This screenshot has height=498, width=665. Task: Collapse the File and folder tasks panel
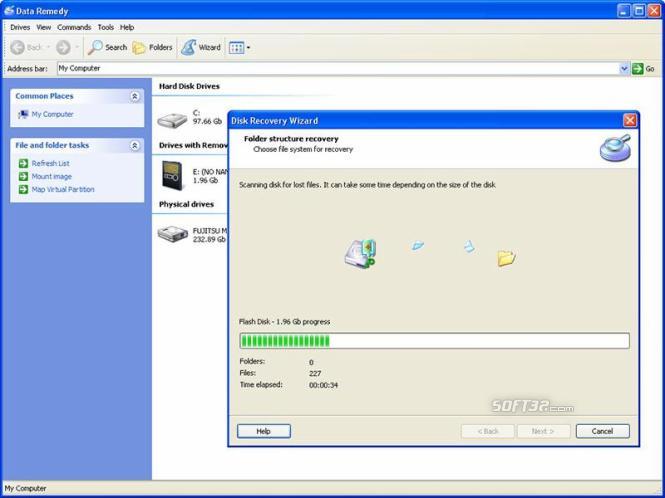[x=134, y=145]
